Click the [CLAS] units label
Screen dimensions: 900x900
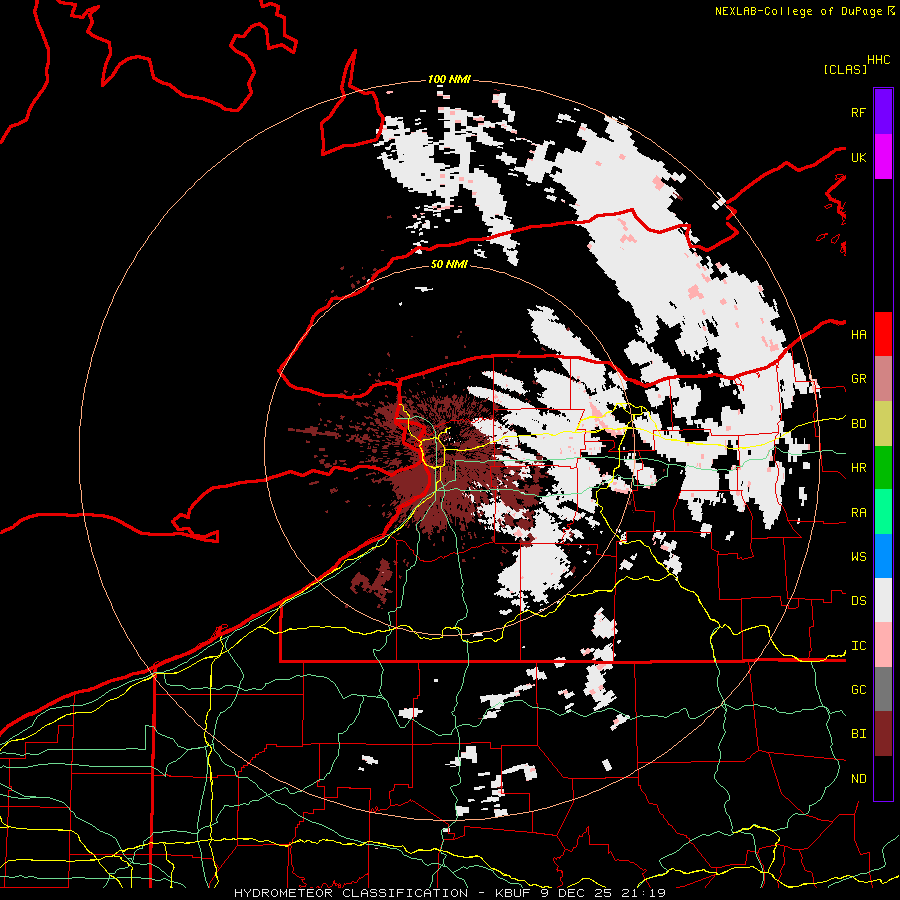pos(845,69)
